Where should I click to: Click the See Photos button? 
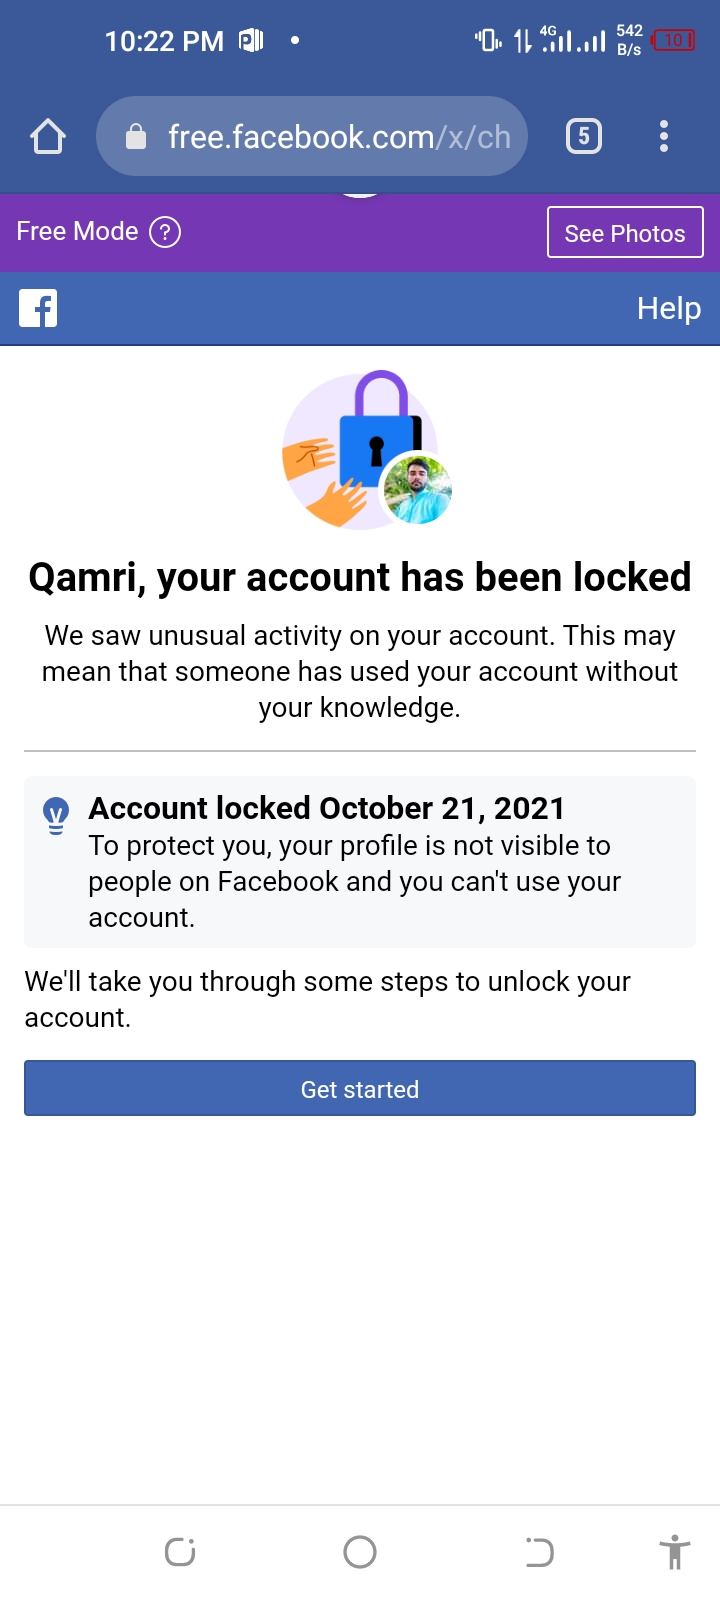(625, 233)
